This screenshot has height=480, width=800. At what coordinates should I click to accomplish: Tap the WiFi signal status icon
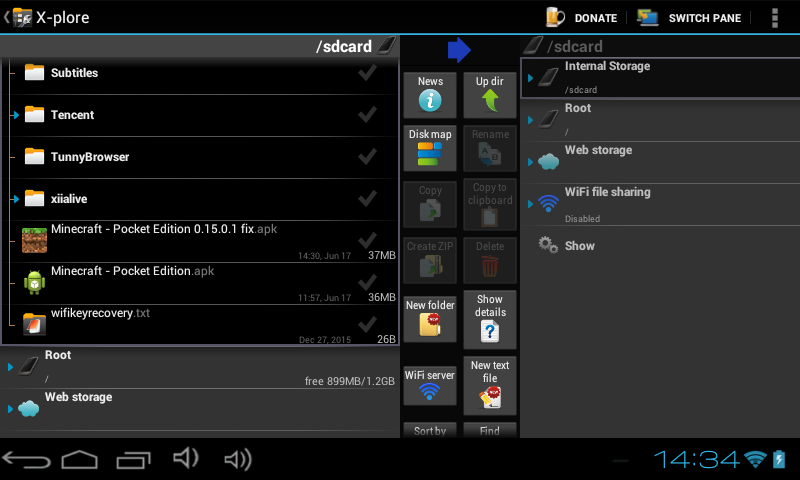coord(755,459)
